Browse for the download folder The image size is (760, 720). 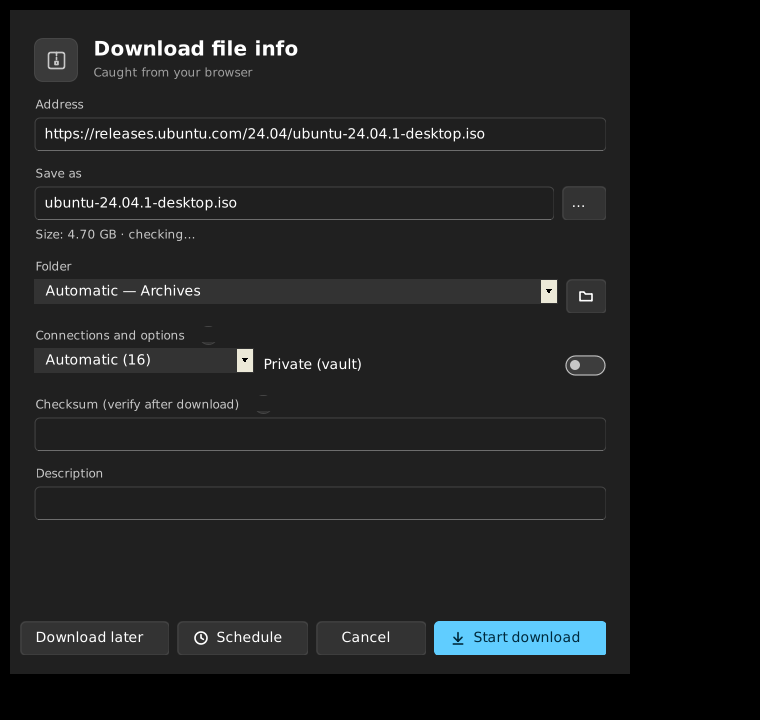(x=586, y=296)
